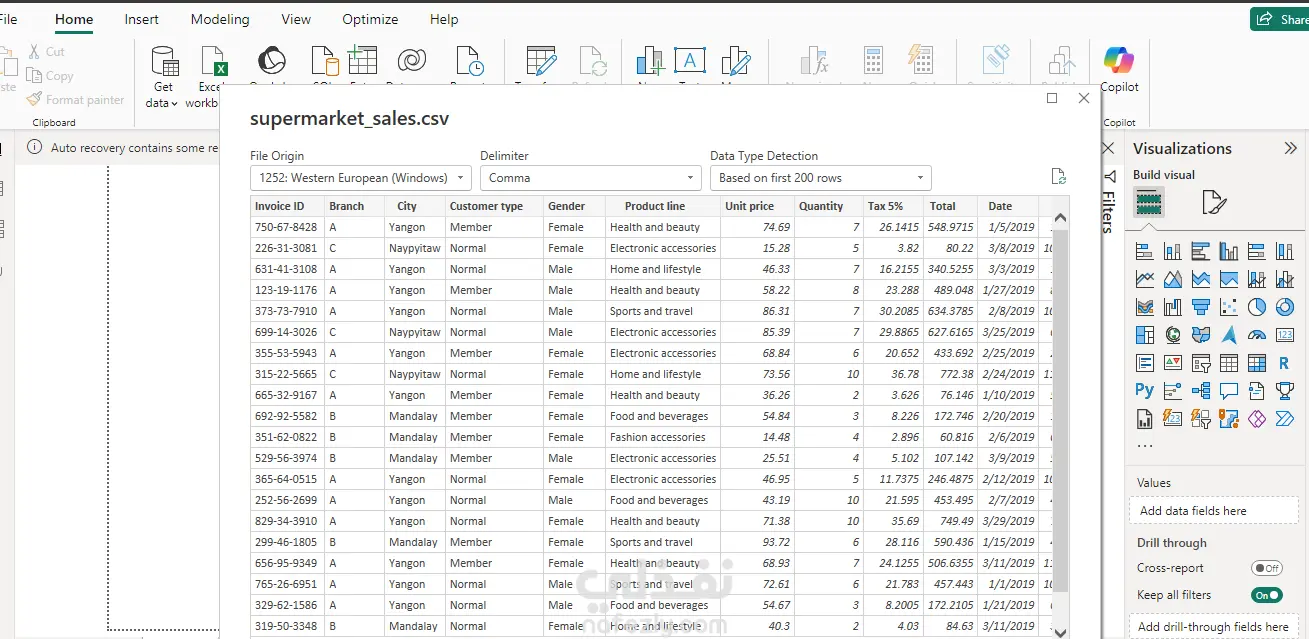Viewport: 1309px width, 639px height.
Task: Select the Matrix visual
Action: pyautogui.click(x=1257, y=363)
